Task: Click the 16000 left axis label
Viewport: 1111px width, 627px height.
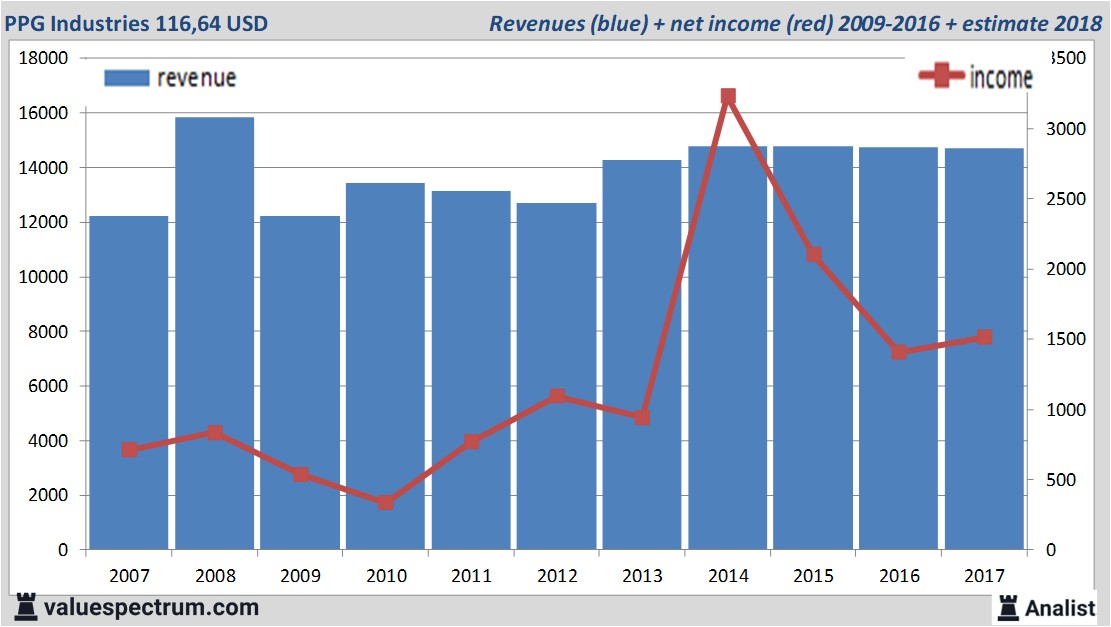Action: coord(43,113)
